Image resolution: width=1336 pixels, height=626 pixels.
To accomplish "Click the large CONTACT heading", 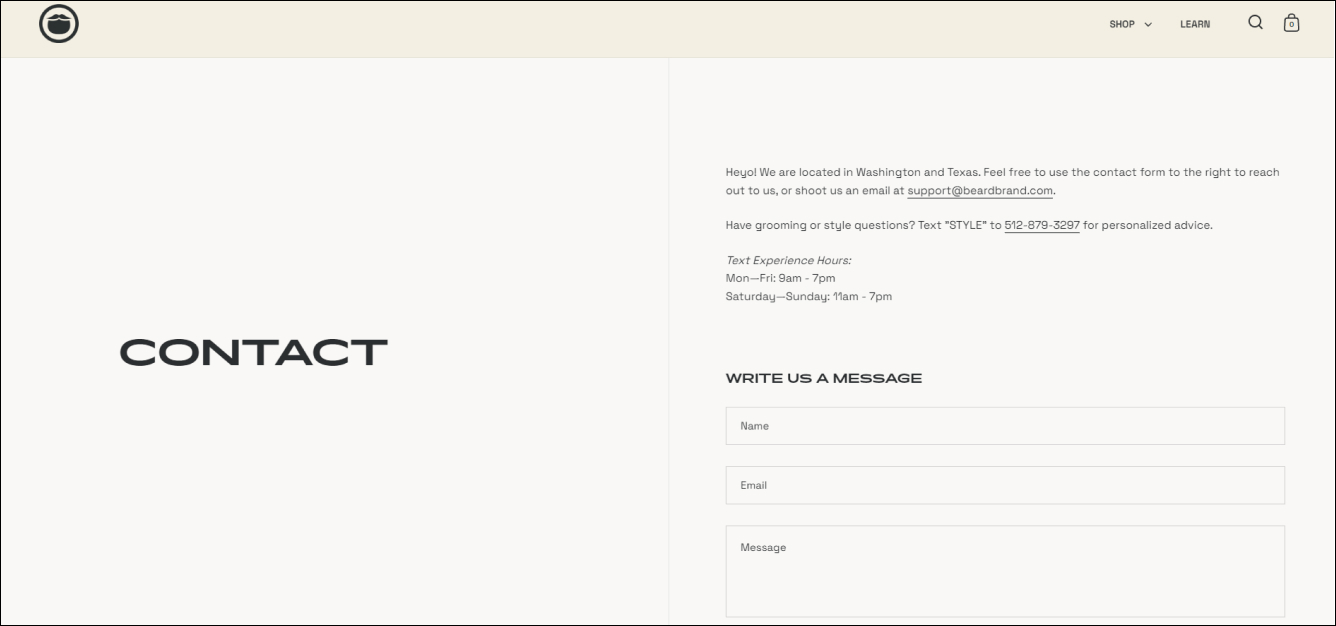I will coord(253,352).
